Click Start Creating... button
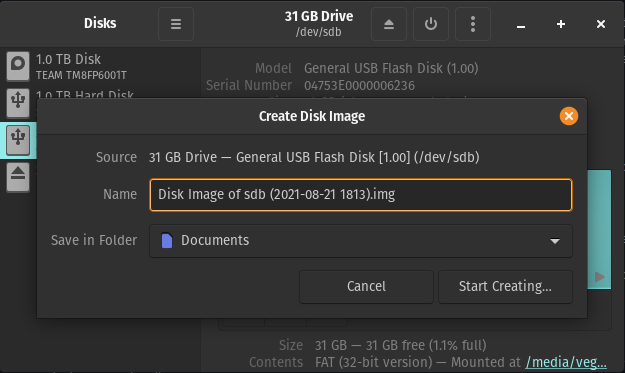The image size is (625, 373). pos(505,287)
